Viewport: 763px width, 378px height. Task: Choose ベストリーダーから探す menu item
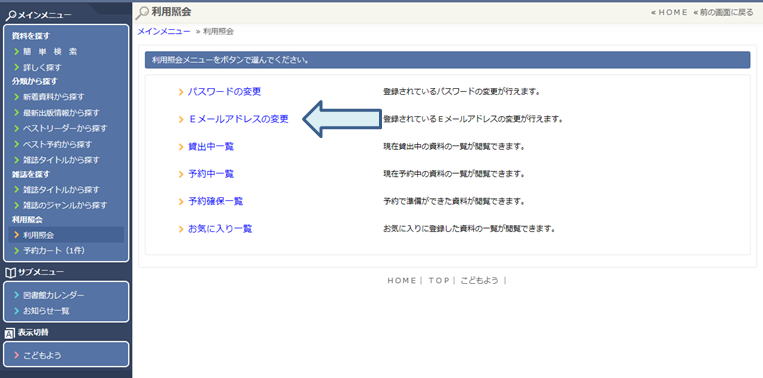[65, 128]
